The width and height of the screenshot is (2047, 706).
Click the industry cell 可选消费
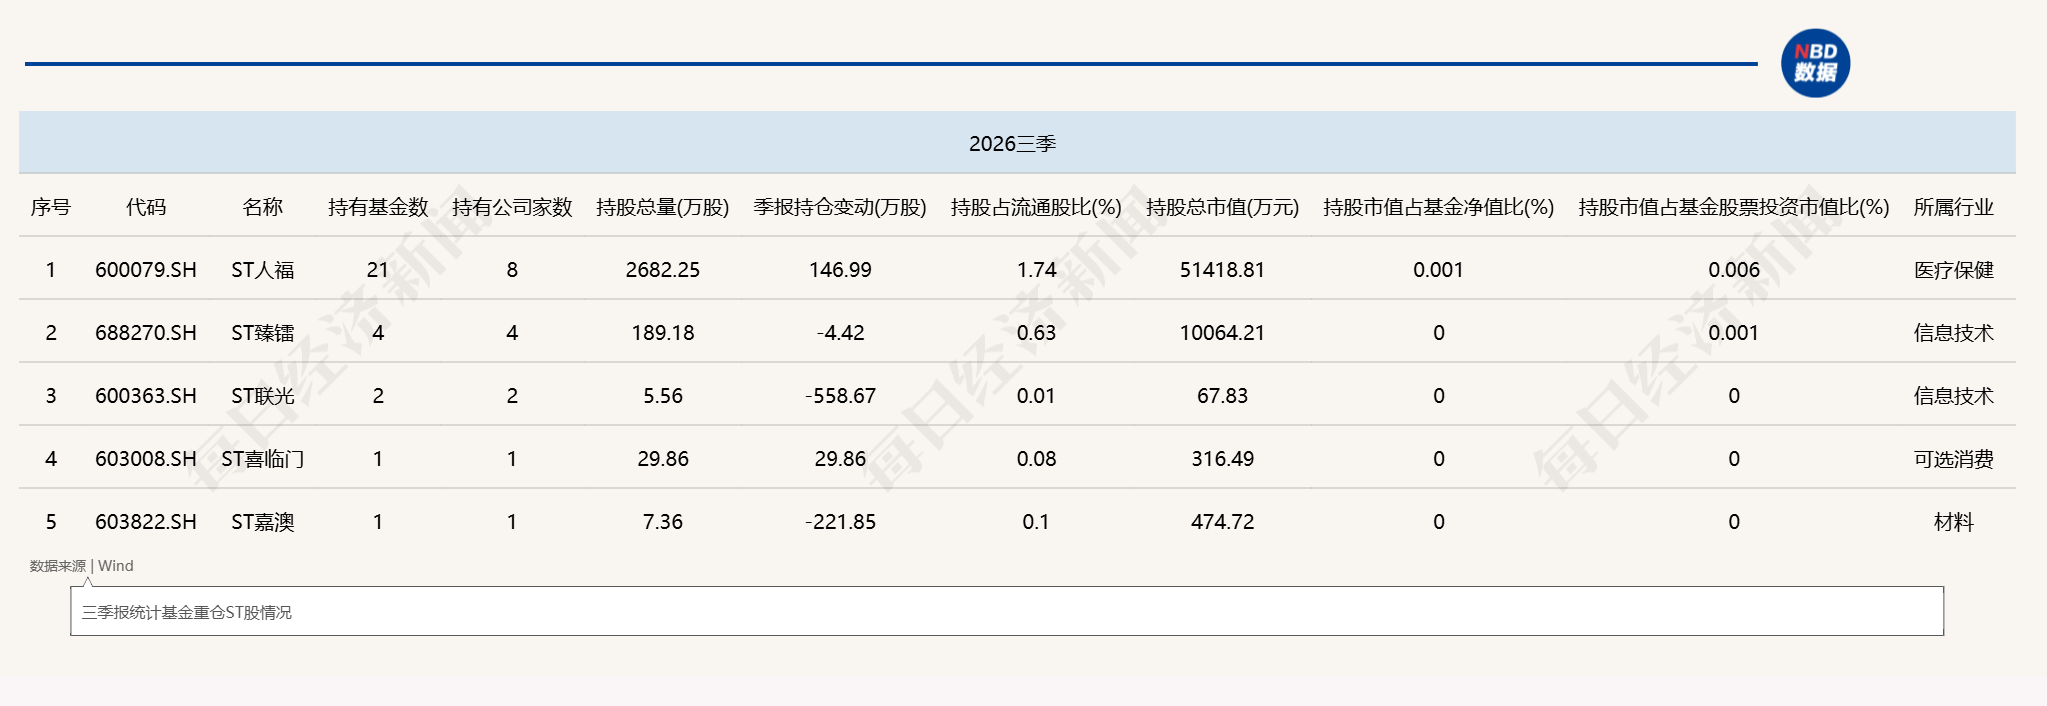click(1954, 459)
